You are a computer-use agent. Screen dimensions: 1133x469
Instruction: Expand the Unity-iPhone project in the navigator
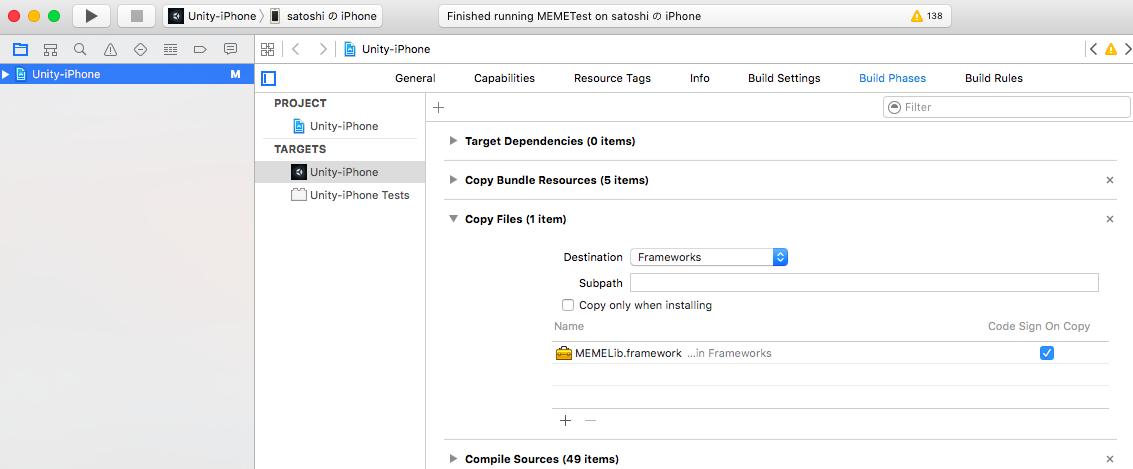(x=6, y=74)
